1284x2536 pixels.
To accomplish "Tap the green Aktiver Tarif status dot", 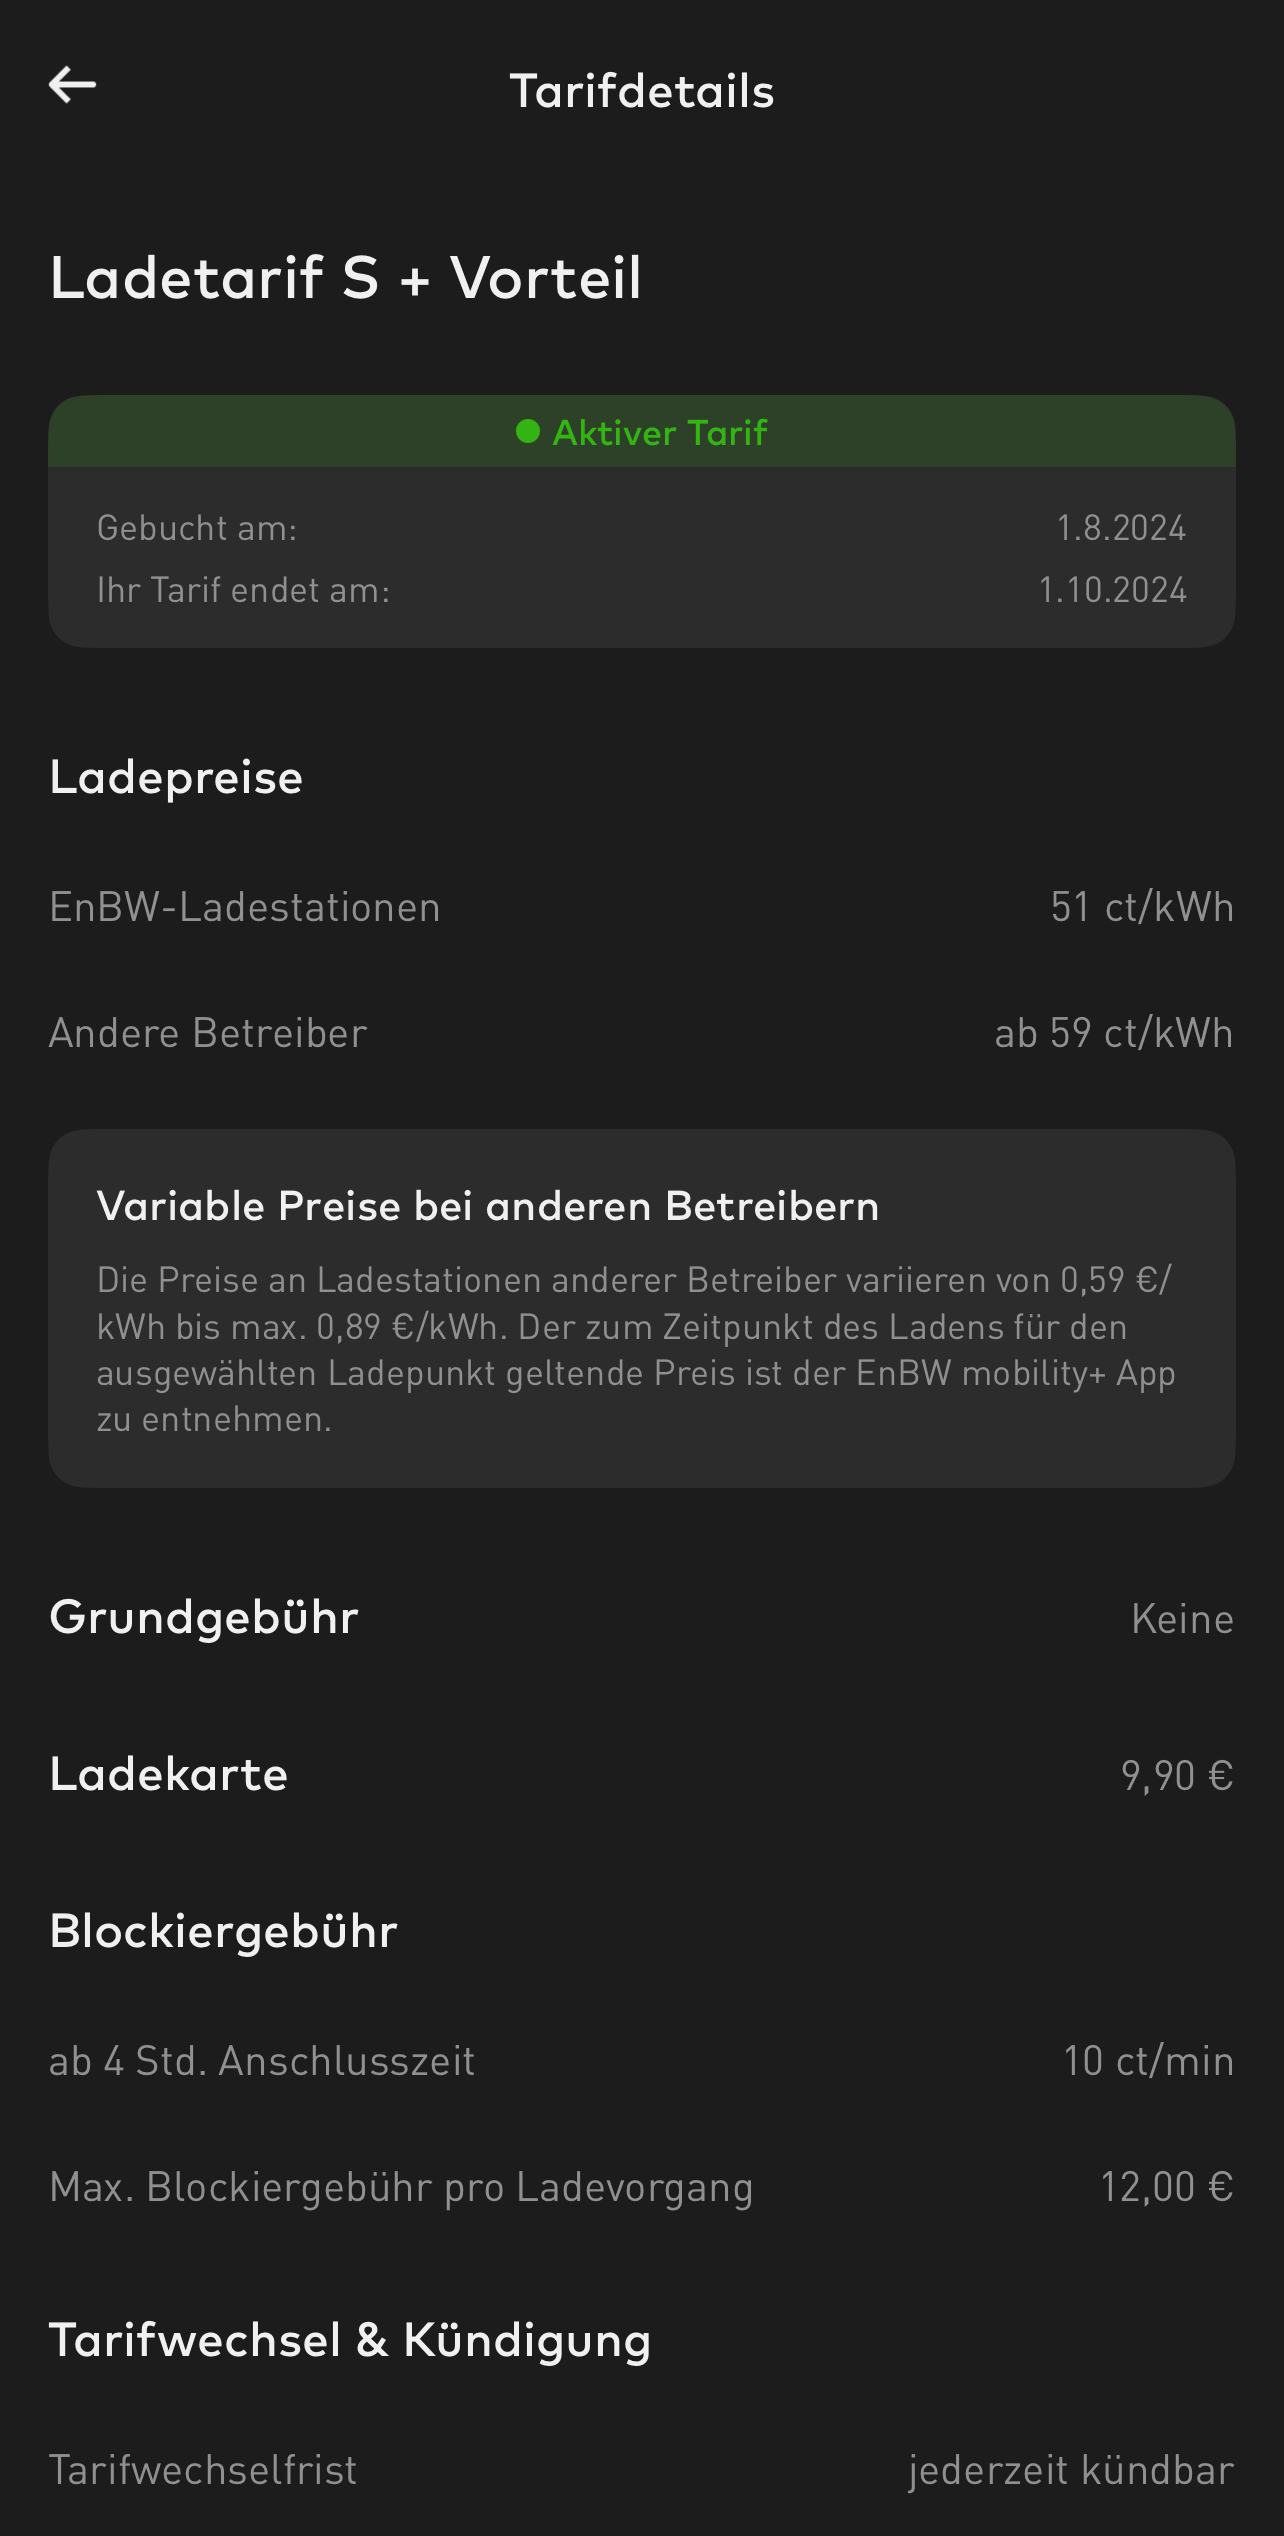I will click(528, 432).
